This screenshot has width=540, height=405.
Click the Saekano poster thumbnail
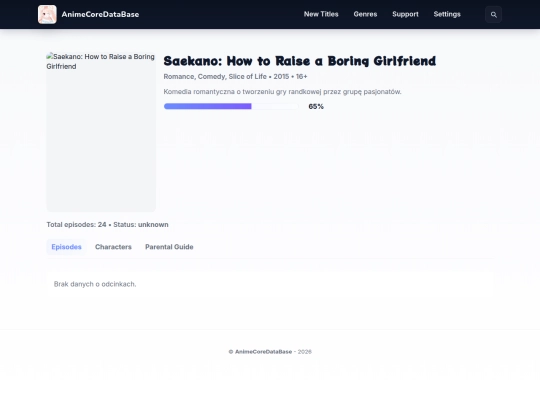click(x=101, y=132)
